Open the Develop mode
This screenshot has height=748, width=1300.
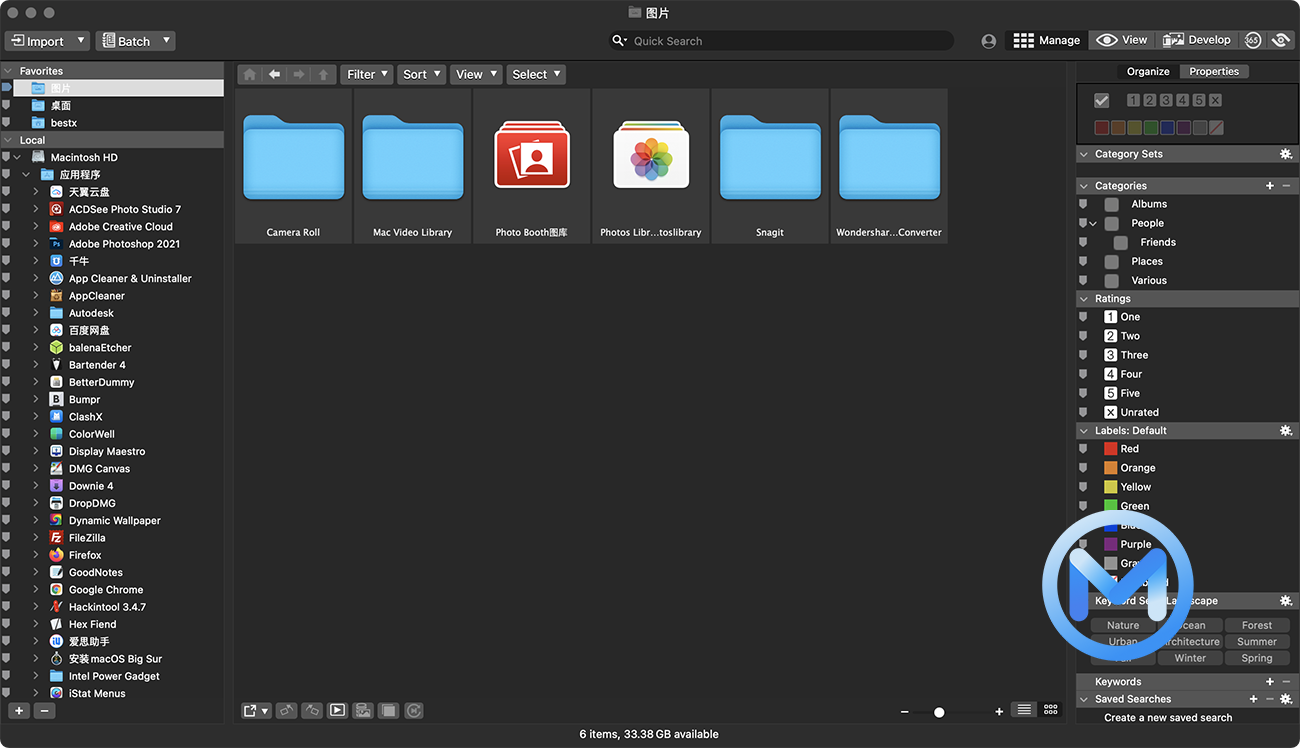click(x=1196, y=40)
